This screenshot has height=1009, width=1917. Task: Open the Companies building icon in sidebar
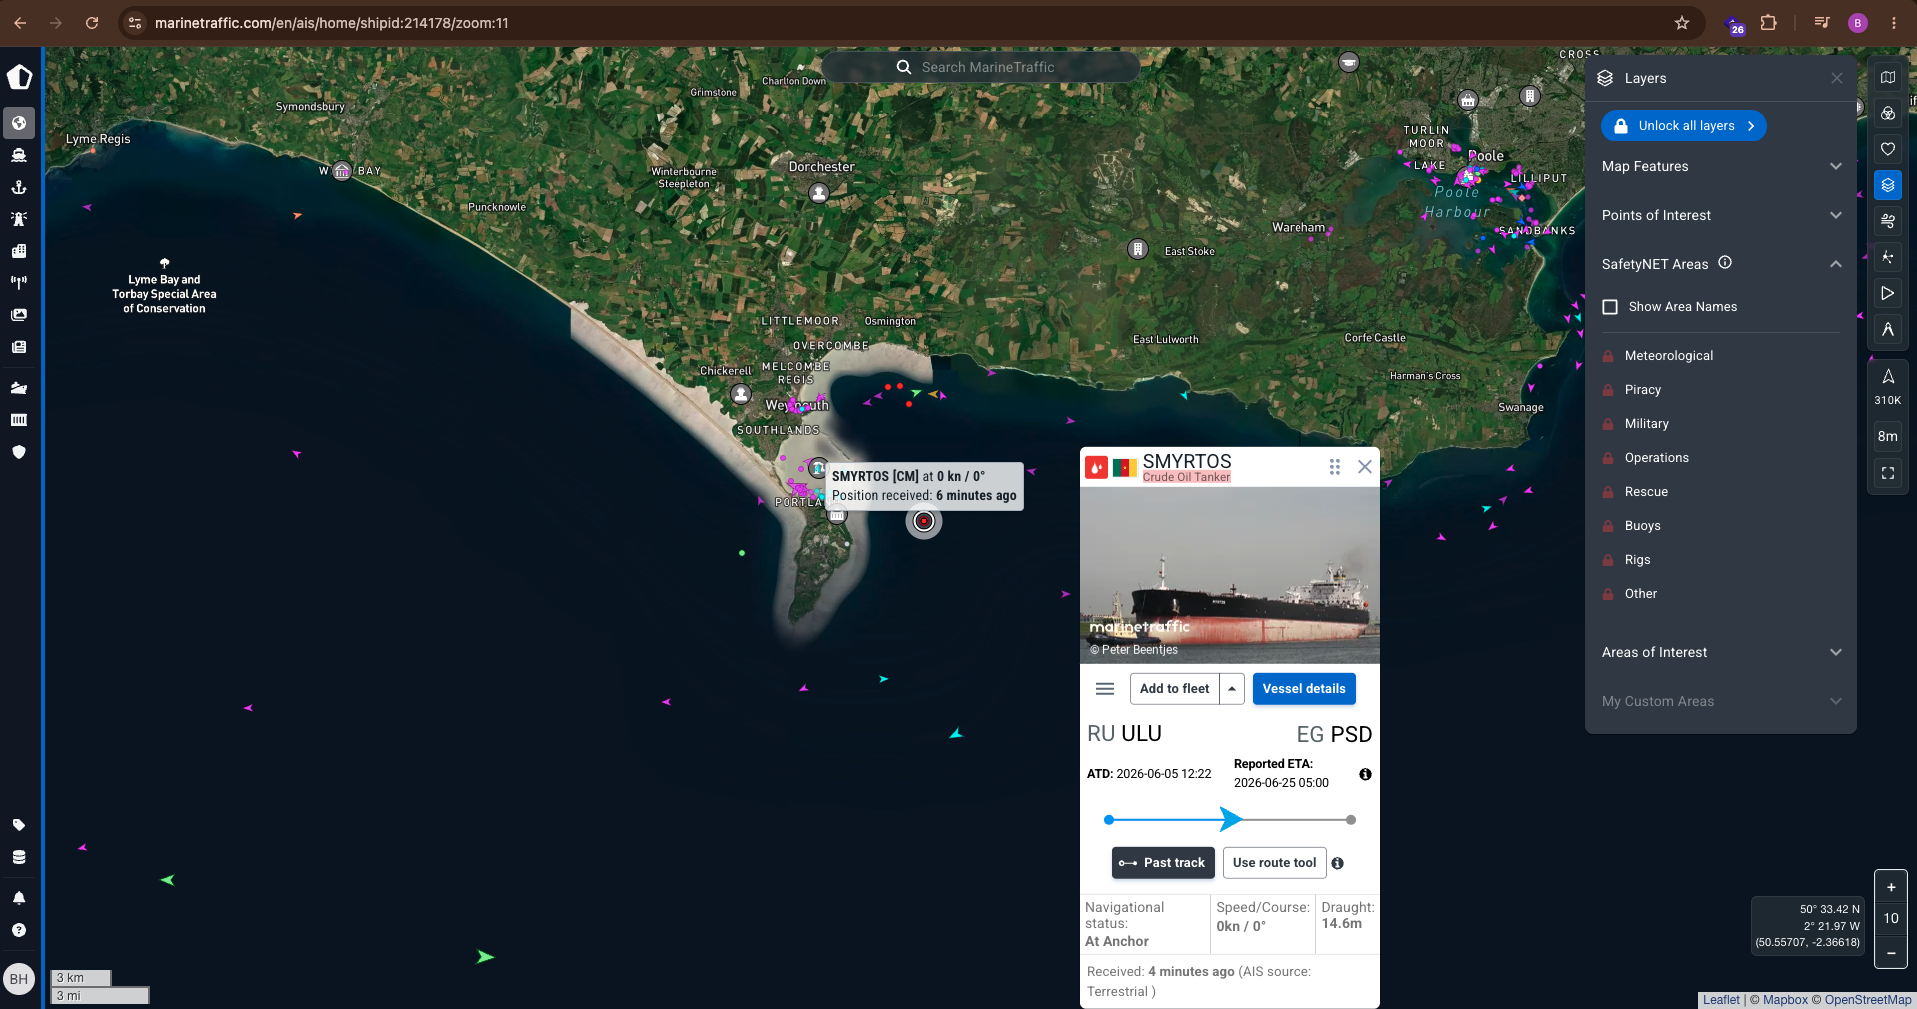click(19, 251)
